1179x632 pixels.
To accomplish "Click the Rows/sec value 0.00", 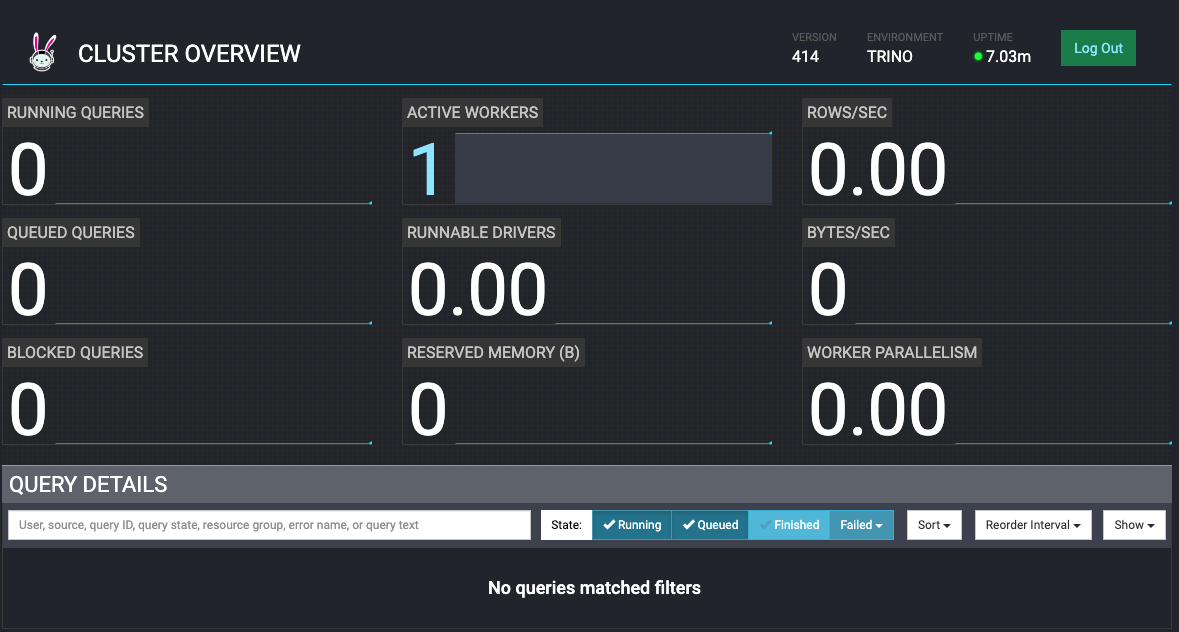I will (877, 170).
